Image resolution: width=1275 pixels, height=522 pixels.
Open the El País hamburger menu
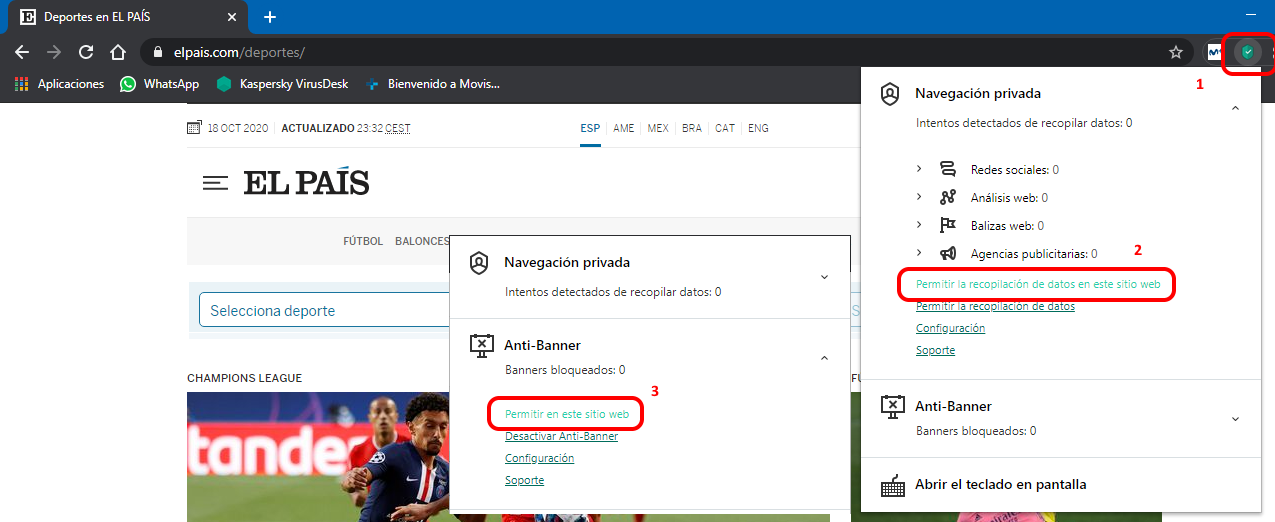pyautogui.click(x=215, y=182)
